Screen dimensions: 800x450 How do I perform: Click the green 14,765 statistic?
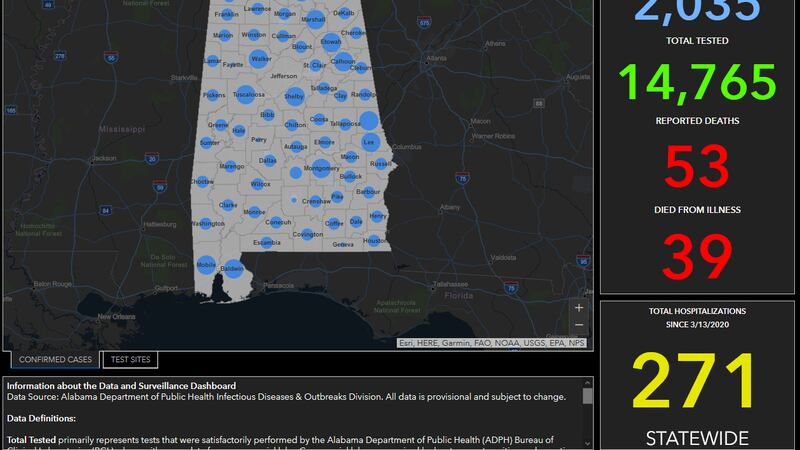click(x=697, y=82)
